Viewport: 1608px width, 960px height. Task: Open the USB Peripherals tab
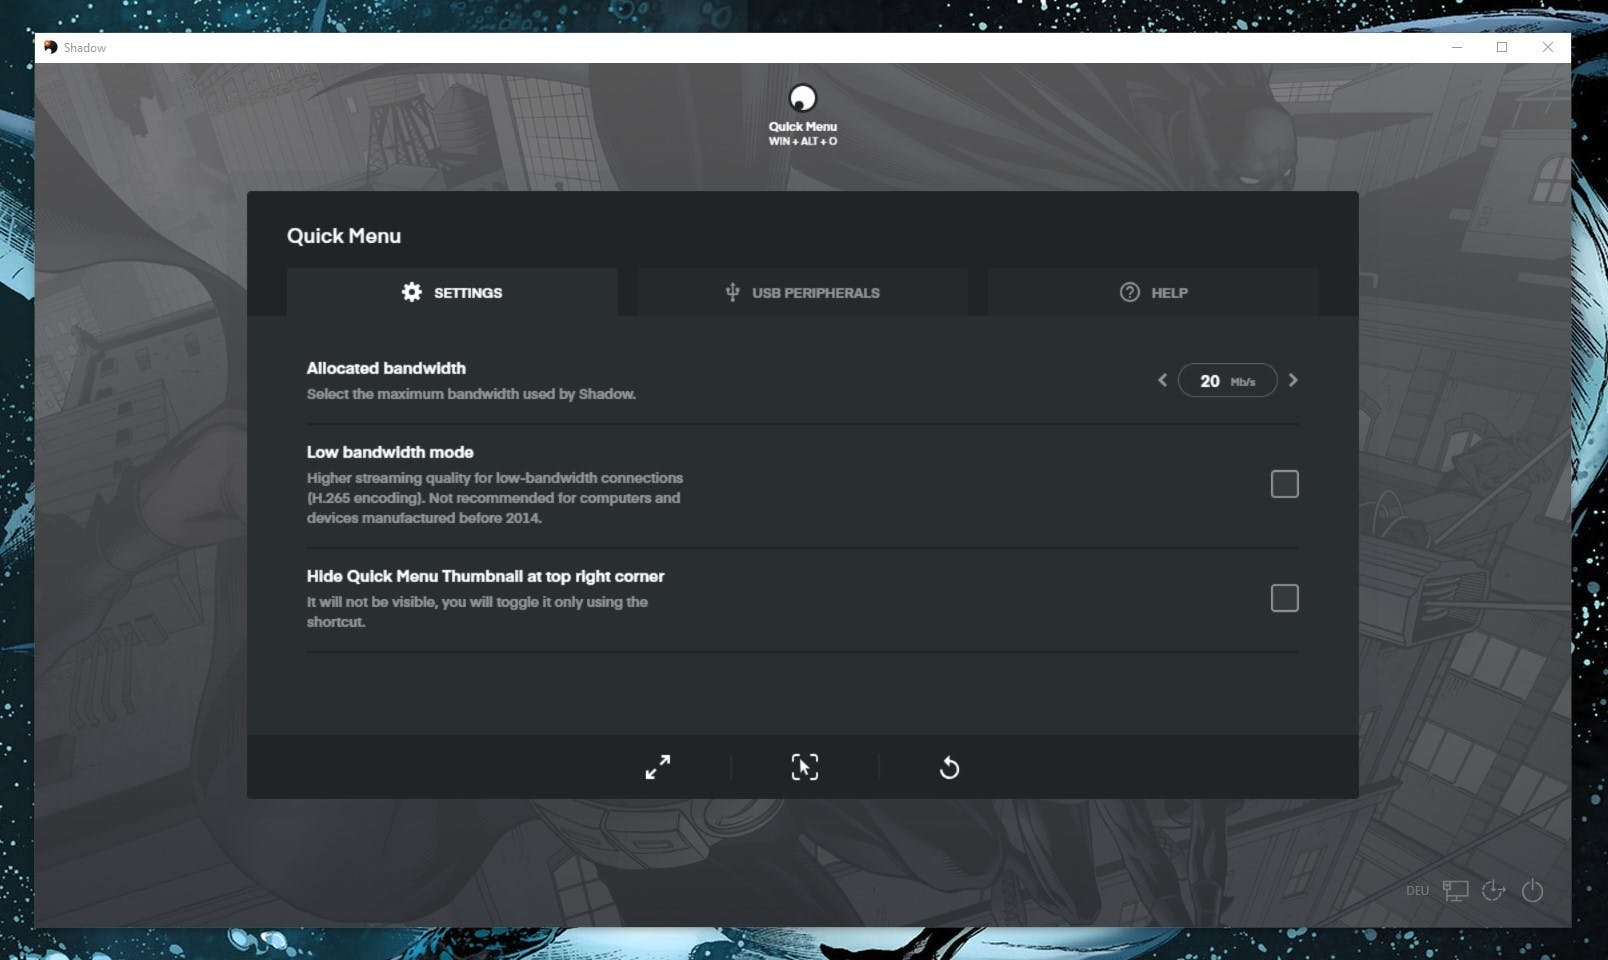tap(802, 292)
